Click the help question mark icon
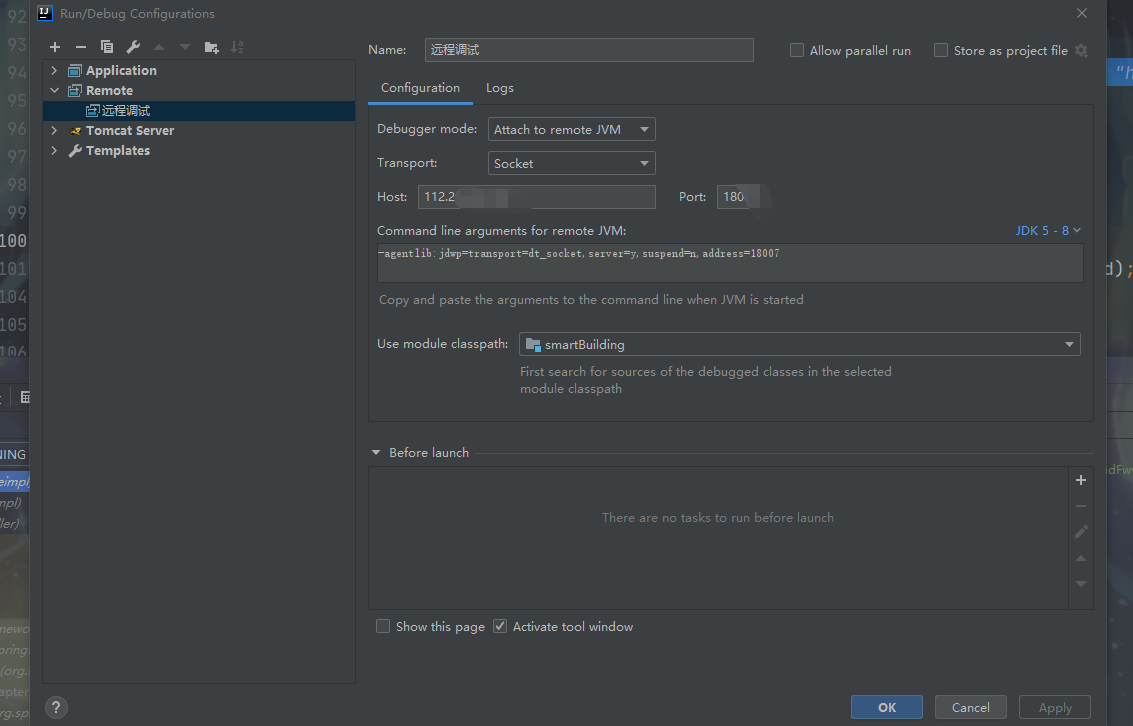 57,707
